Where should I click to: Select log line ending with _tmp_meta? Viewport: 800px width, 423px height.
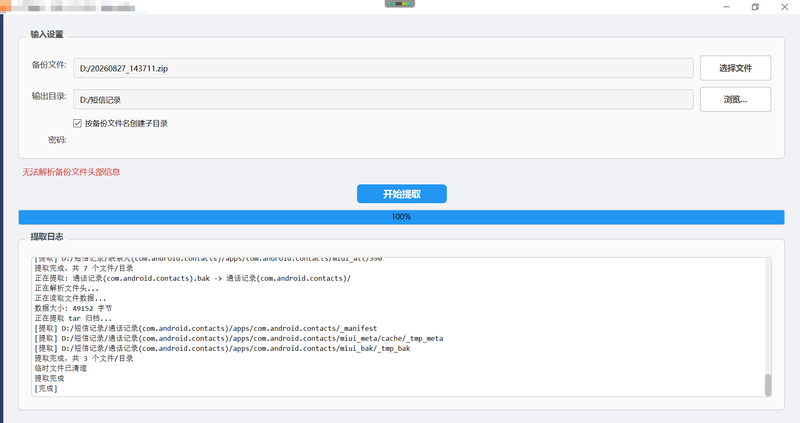click(239, 338)
